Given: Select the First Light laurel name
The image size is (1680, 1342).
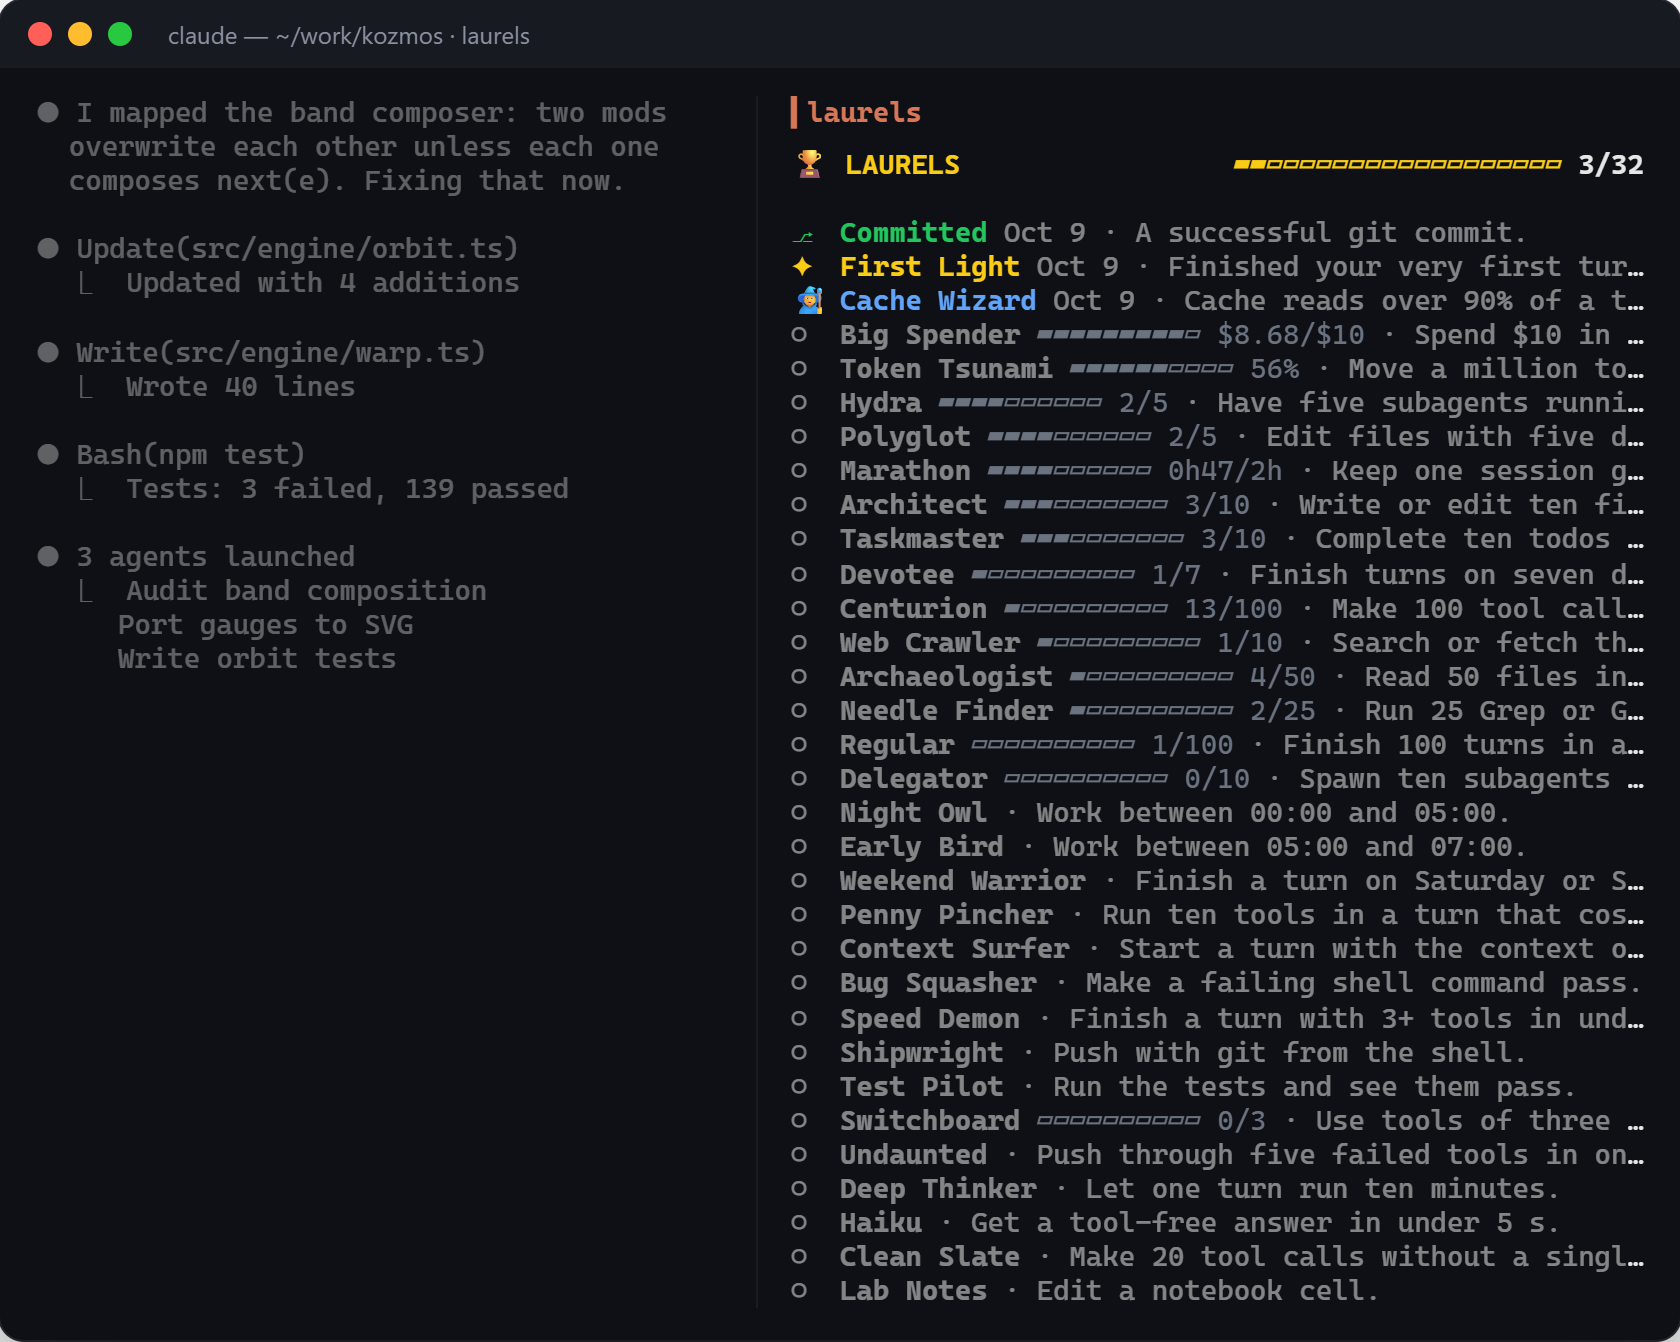Looking at the screenshot, I should click(929, 266).
